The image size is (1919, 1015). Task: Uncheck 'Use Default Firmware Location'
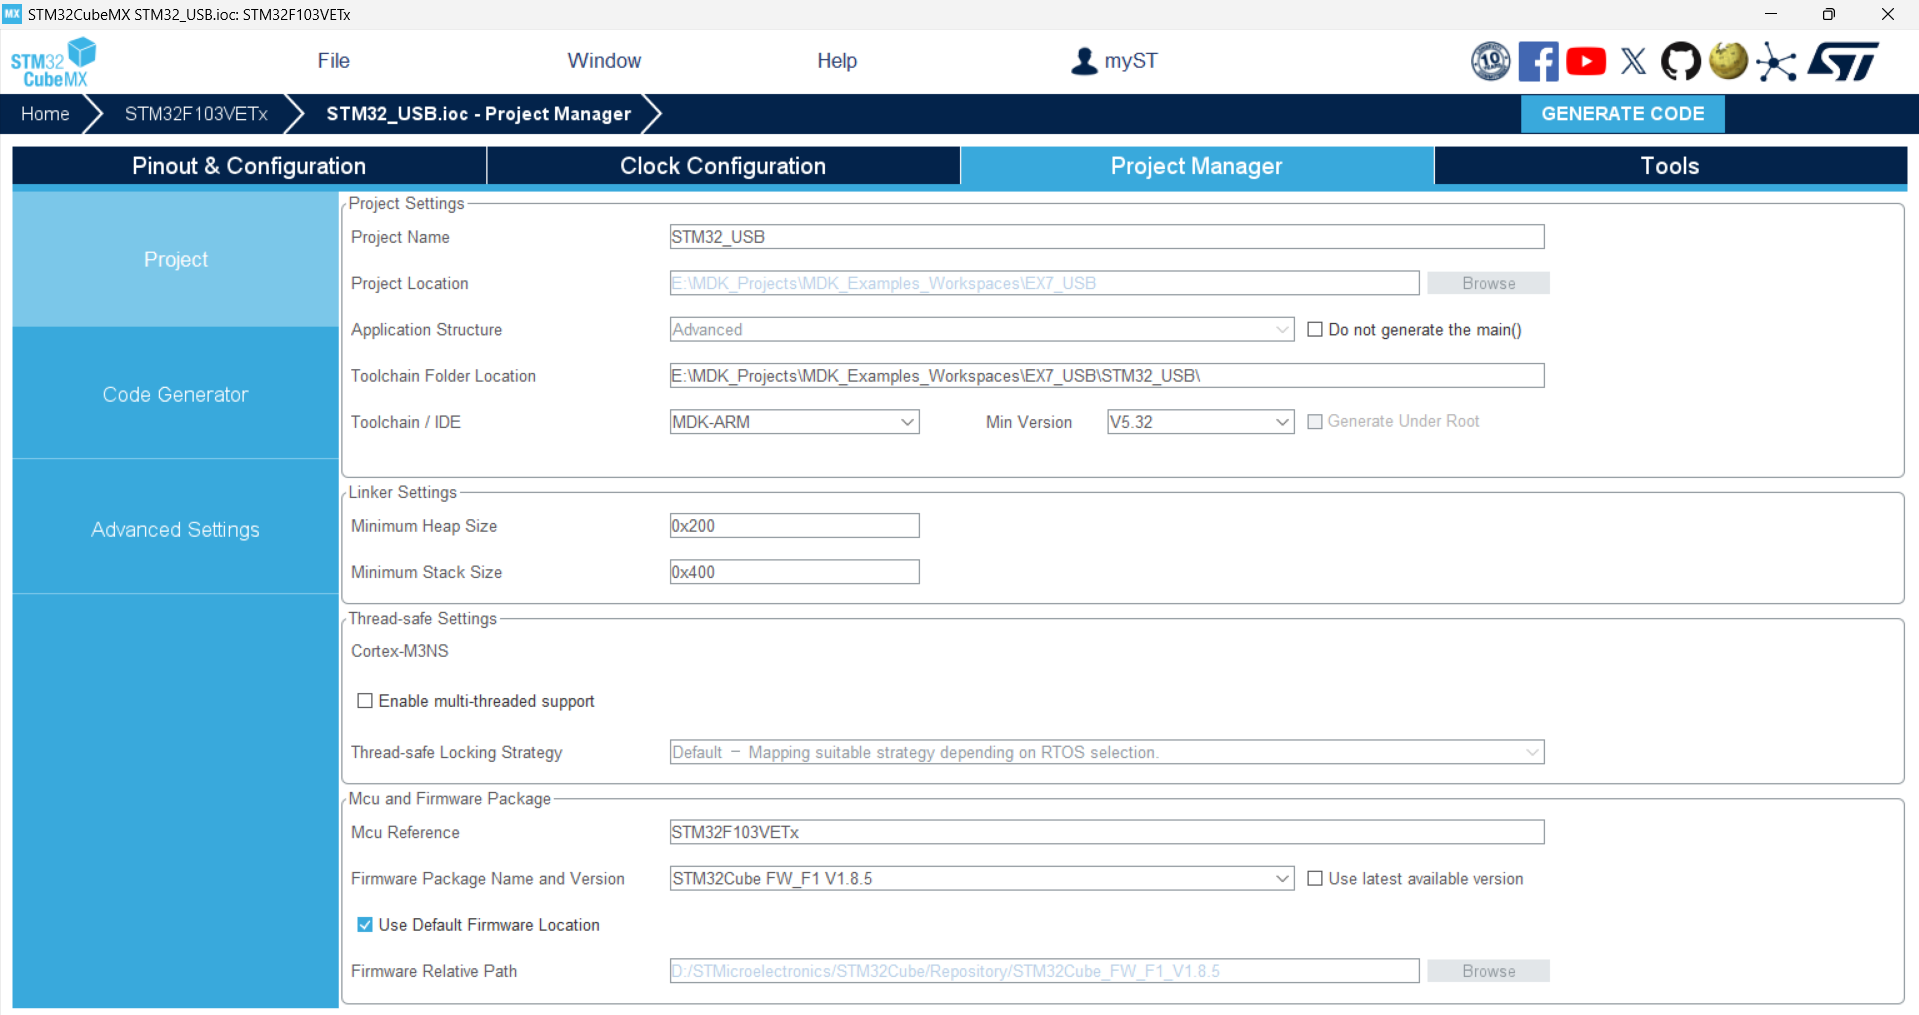(365, 925)
